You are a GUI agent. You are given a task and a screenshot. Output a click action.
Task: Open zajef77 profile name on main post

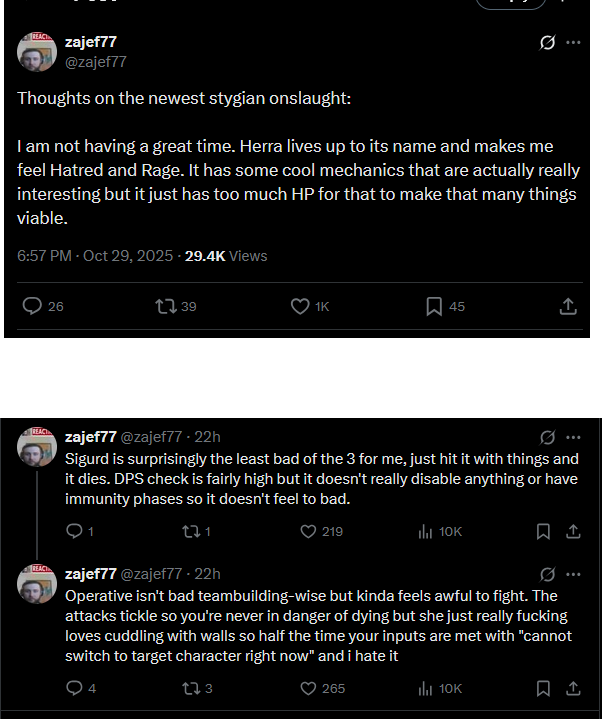pyautogui.click(x=89, y=42)
